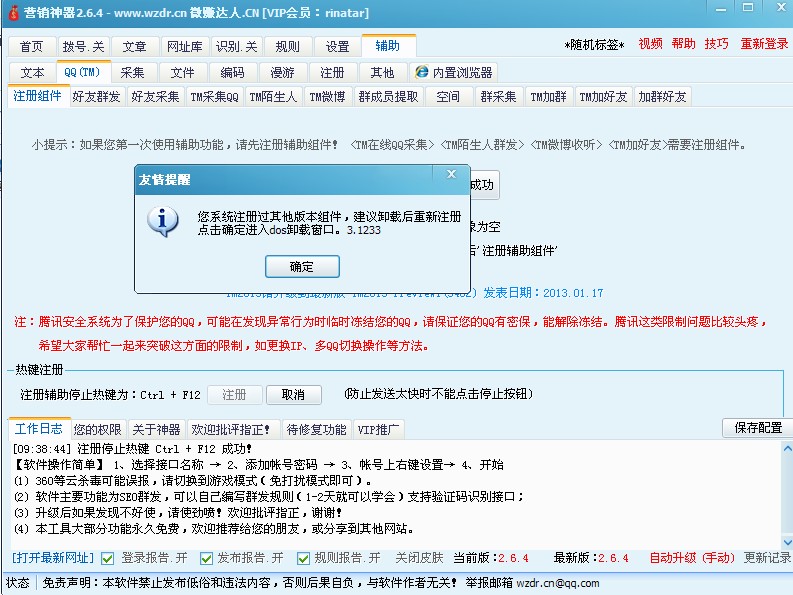Click the 技巧 link
The width and height of the screenshot is (793, 595).
717,44
